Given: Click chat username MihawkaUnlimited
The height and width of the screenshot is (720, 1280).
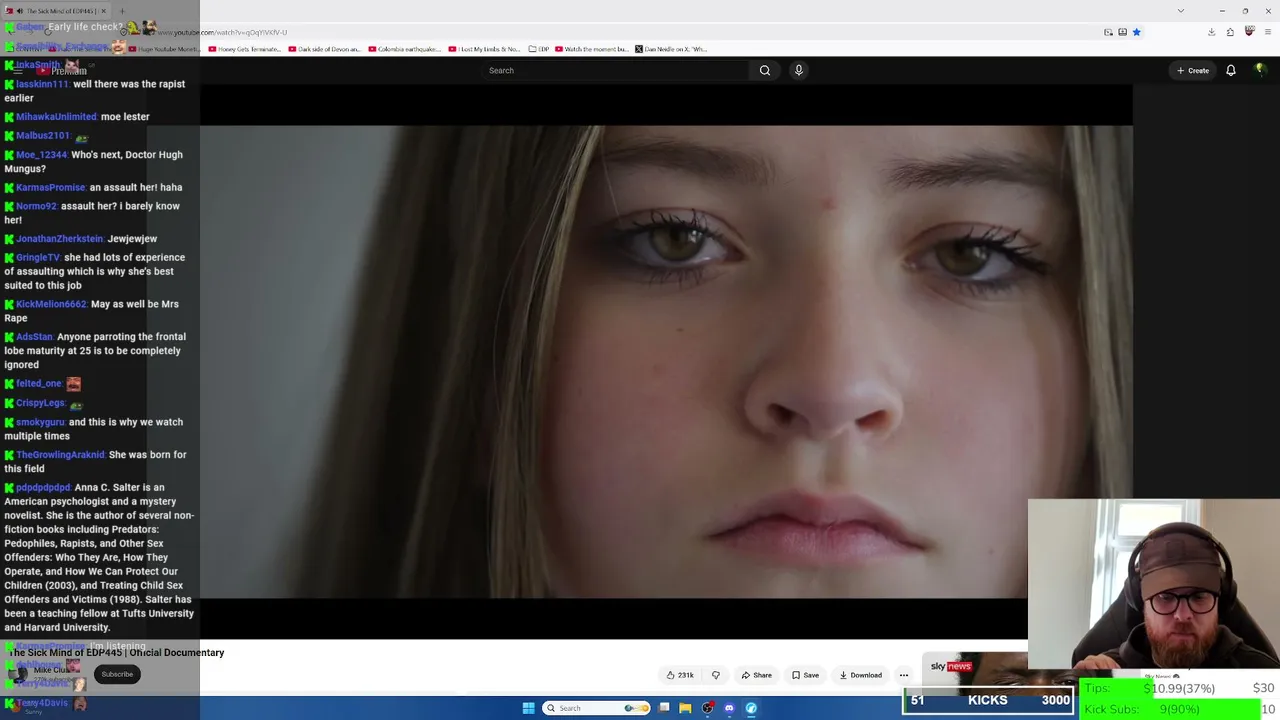Looking at the screenshot, I should point(56,117).
